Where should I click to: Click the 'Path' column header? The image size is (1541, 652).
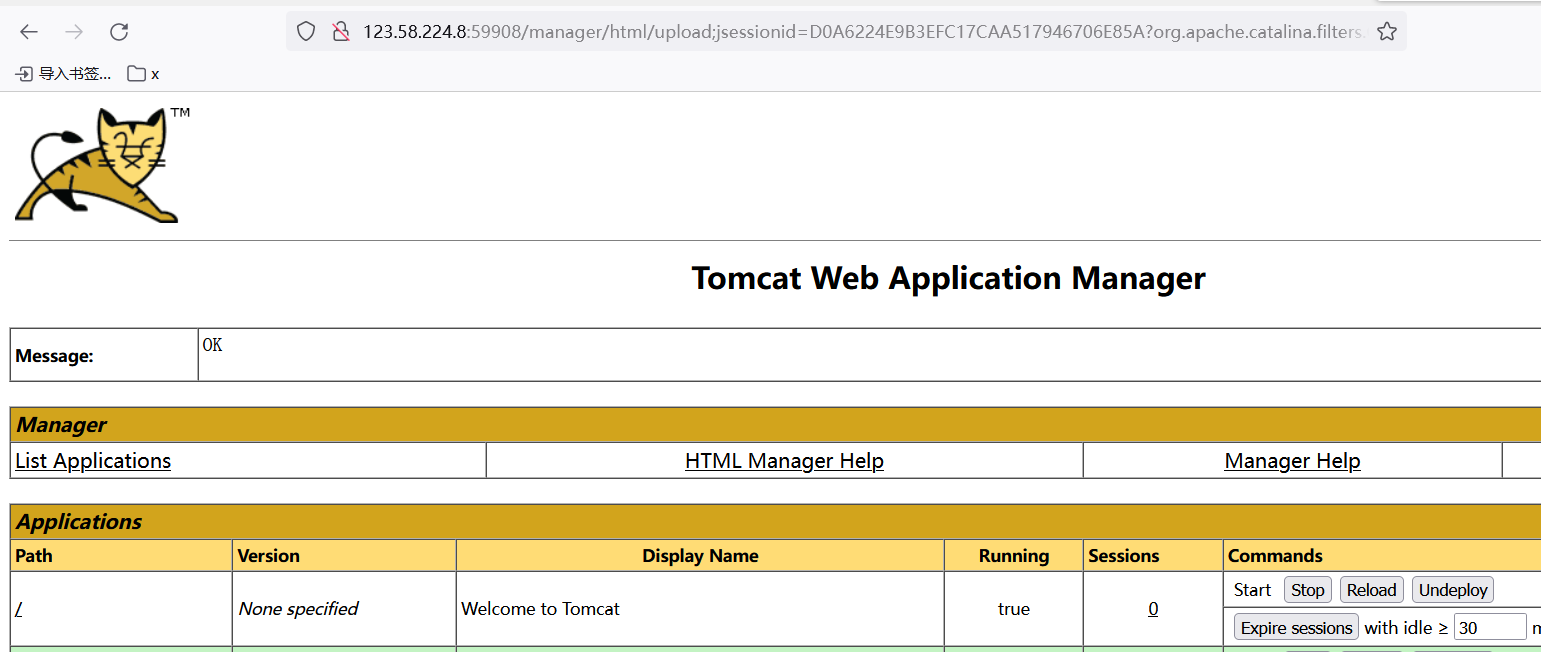point(121,556)
